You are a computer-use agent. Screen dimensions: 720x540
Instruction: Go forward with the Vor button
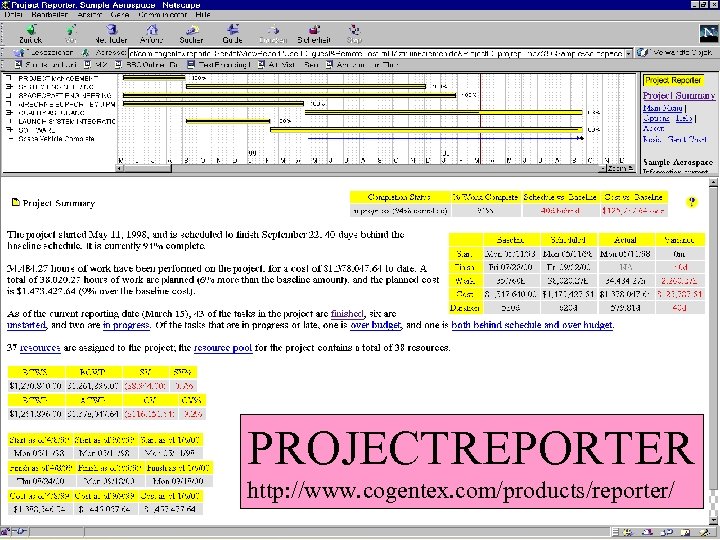[70, 34]
